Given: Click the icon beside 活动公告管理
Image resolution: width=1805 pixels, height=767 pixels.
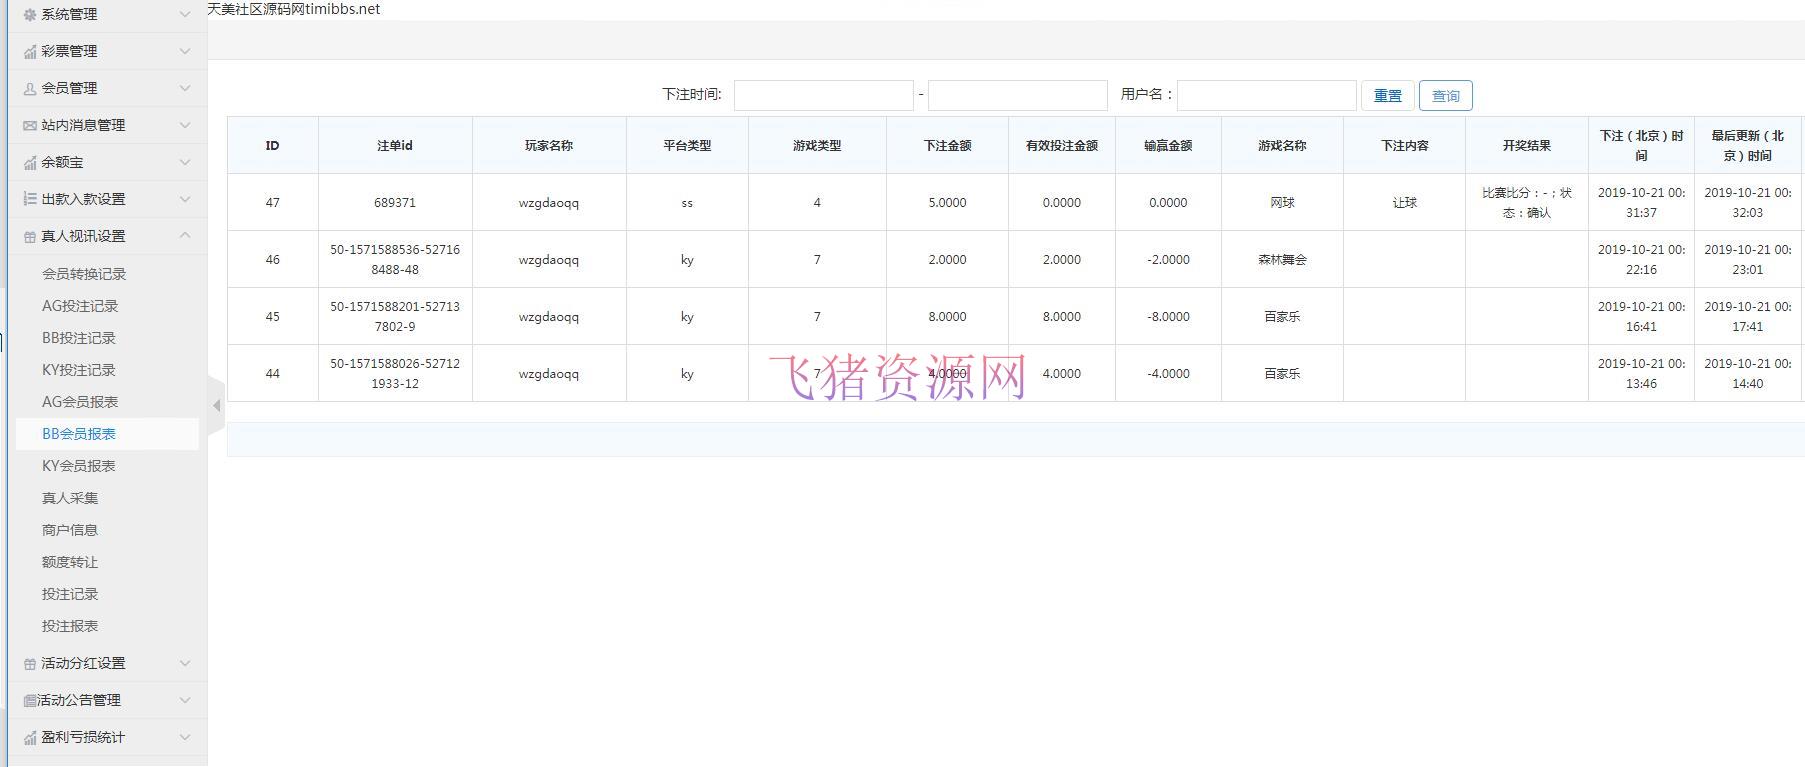Looking at the screenshot, I should click(x=30, y=701).
